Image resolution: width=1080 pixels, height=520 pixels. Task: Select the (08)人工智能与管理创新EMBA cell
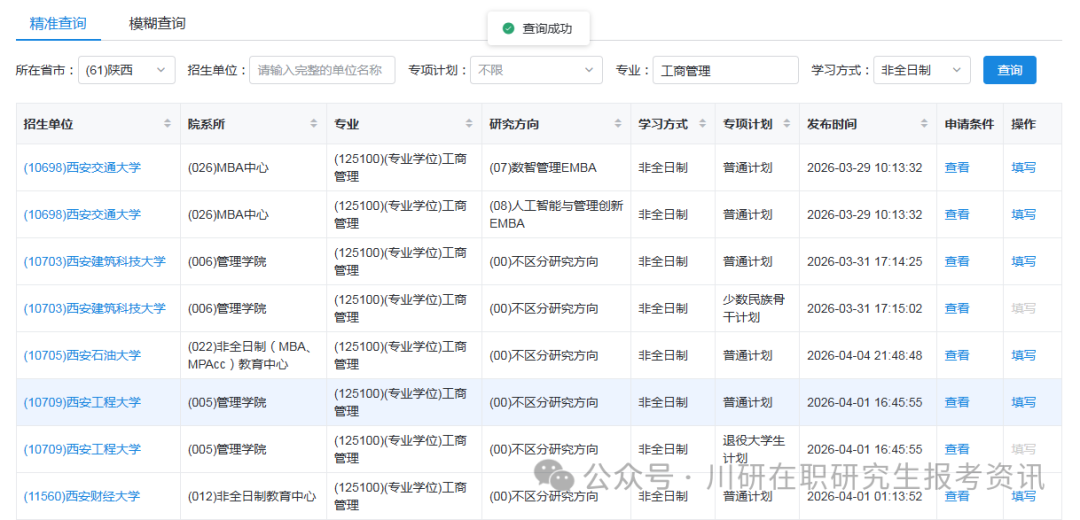tap(557, 215)
